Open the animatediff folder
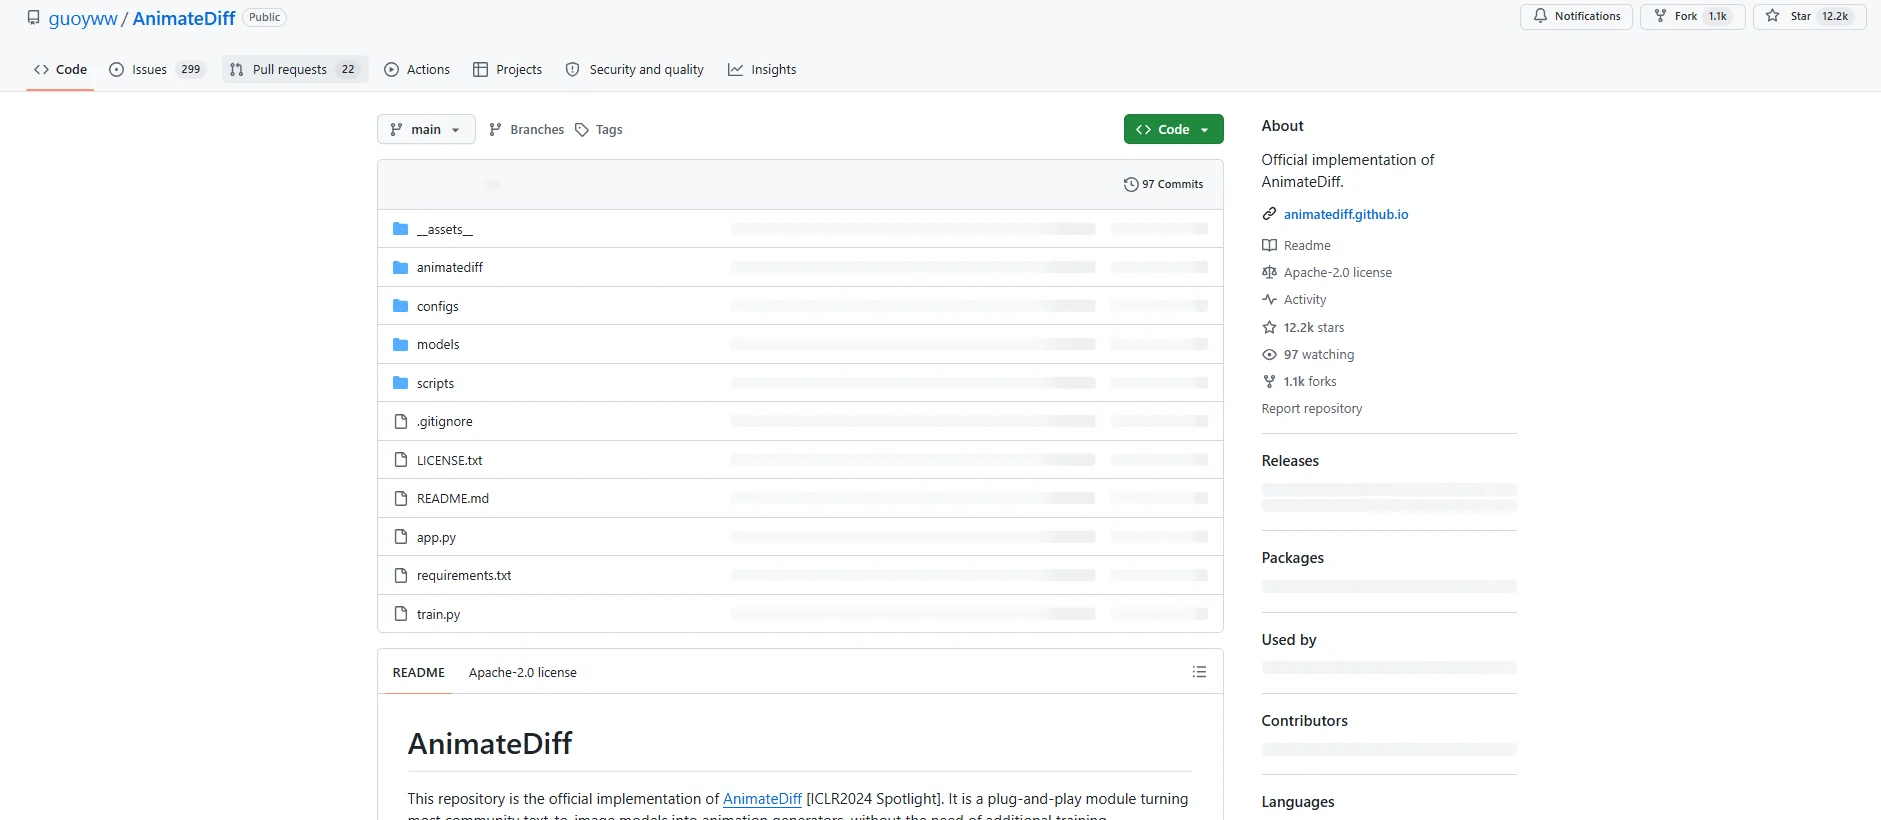 click(450, 268)
